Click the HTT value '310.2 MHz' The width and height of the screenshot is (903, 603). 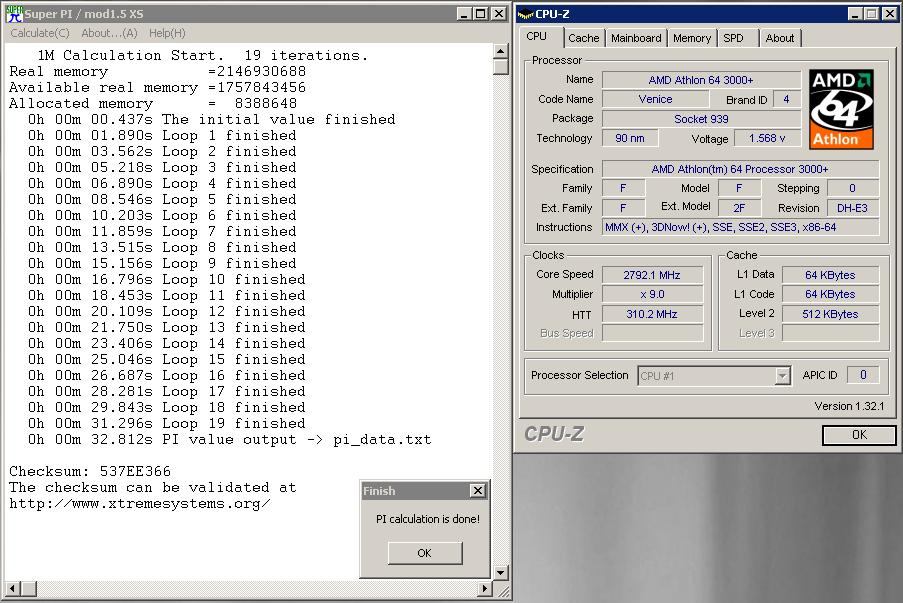point(652,314)
